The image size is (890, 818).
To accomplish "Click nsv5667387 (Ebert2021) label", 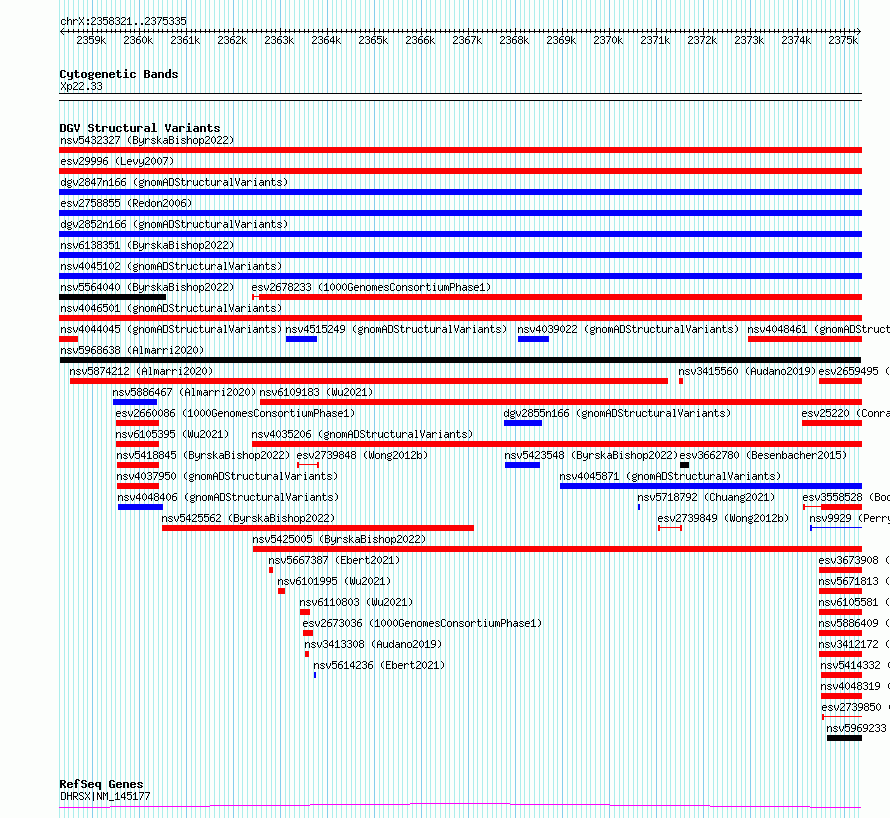I will point(334,560).
